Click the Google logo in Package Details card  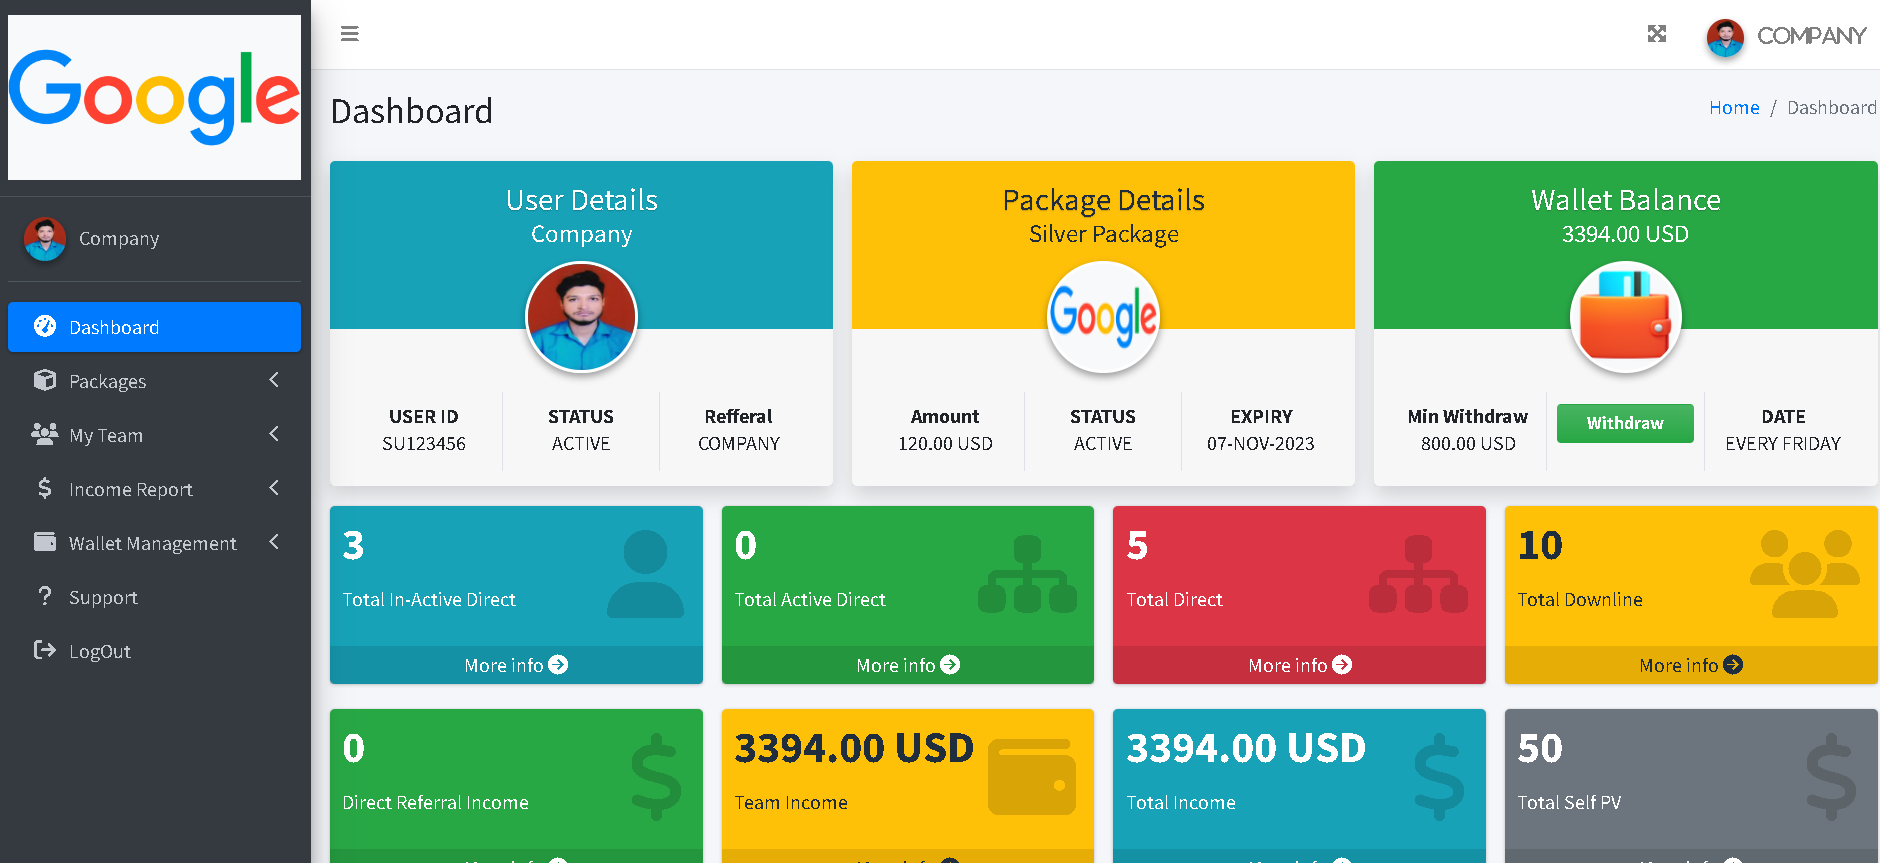pos(1103,317)
